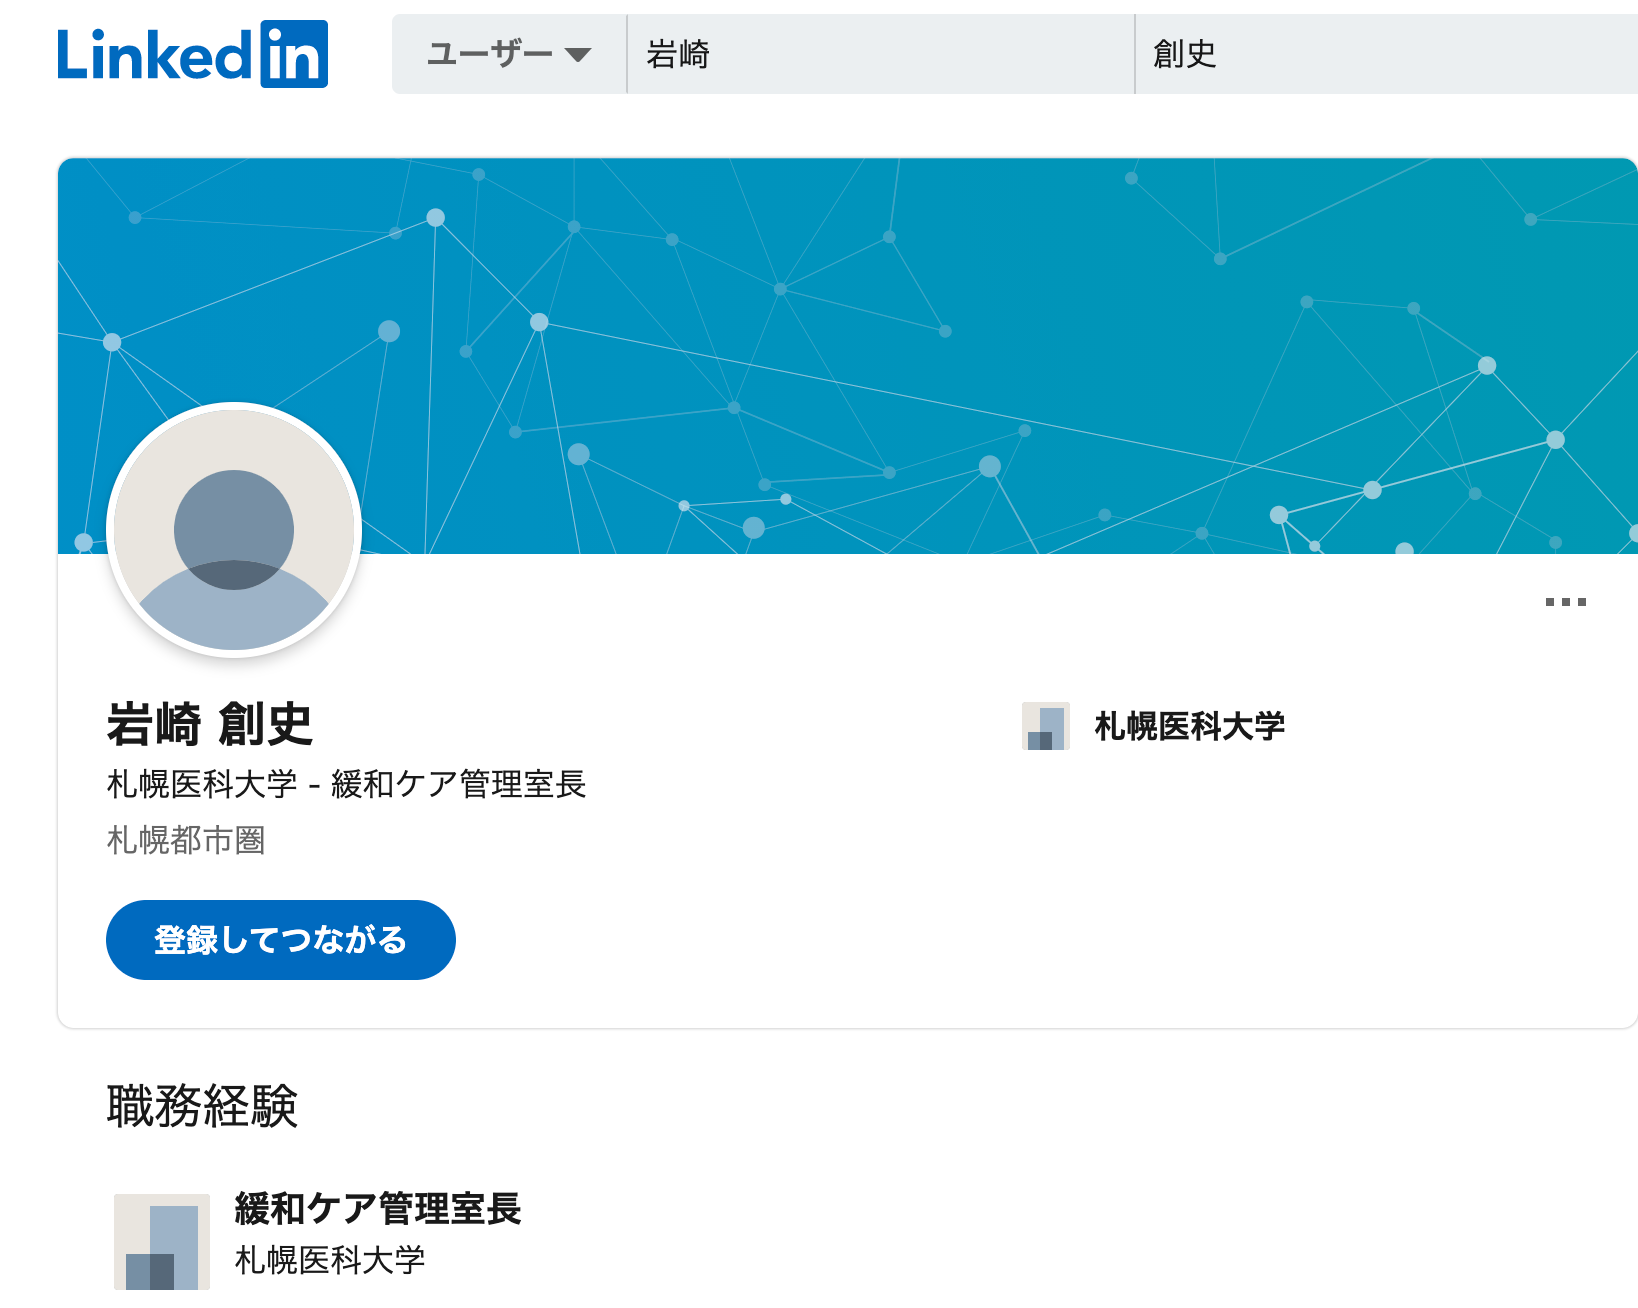Click the profile name 岩崎 創史
This screenshot has width=1638, height=1308.
(x=210, y=724)
